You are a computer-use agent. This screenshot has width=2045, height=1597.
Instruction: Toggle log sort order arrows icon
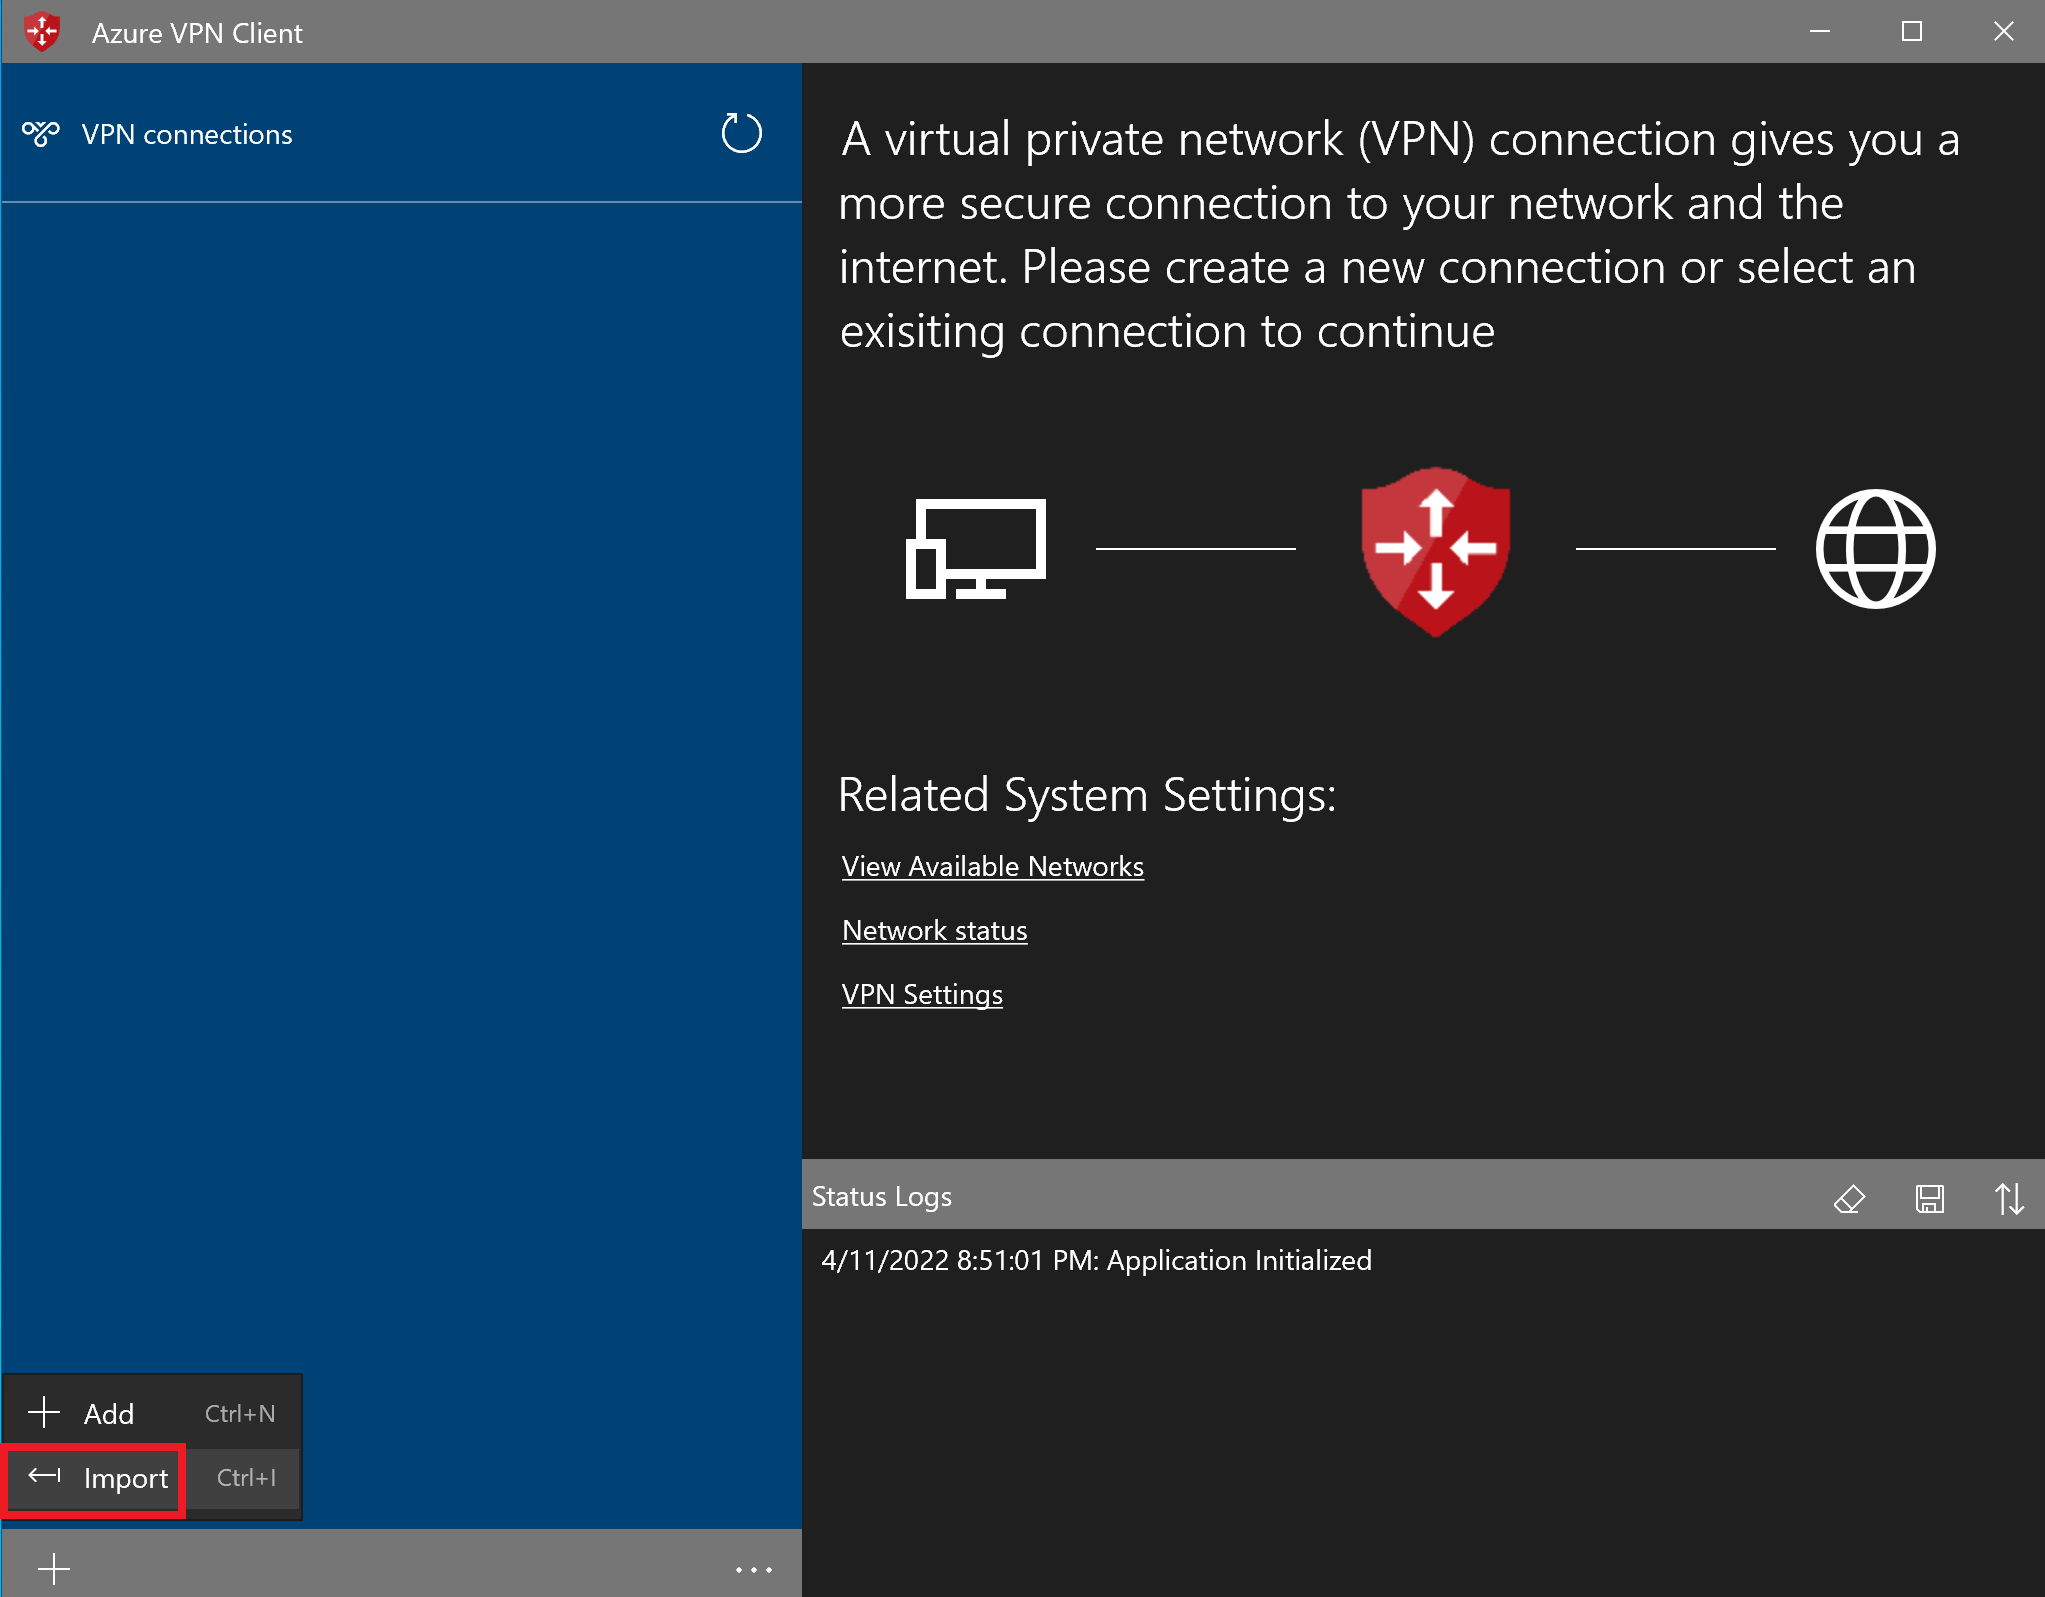click(x=2009, y=1197)
